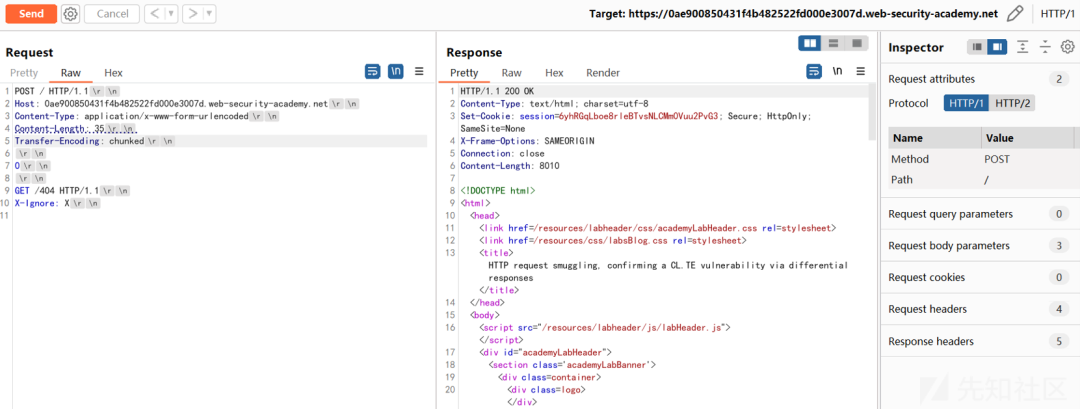The image size is (1080, 409).
Task: Toggle non-printable characters in Request panel
Action: 396,71
